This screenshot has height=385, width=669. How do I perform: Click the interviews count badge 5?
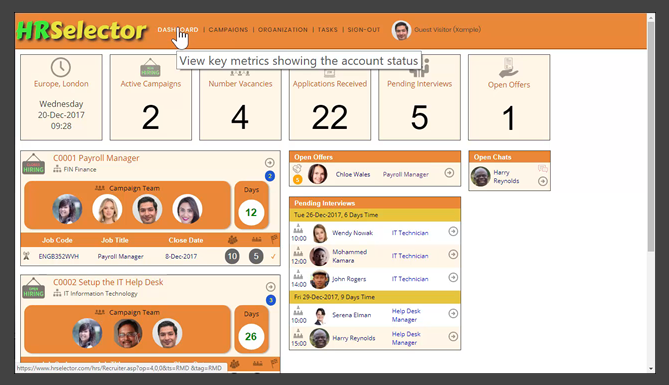(x=256, y=256)
